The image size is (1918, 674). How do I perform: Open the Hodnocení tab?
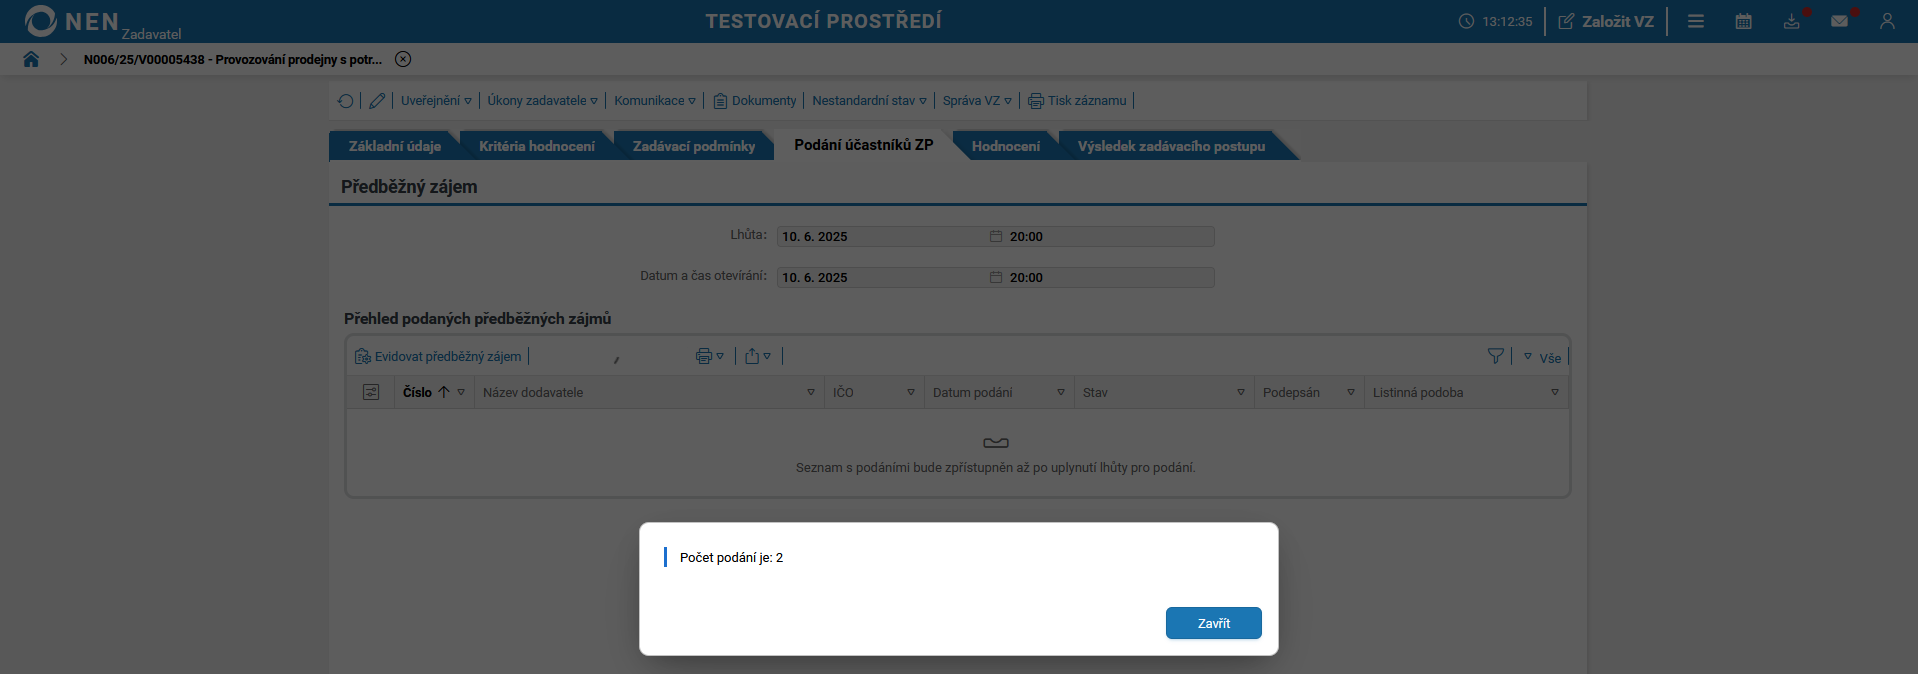(x=1006, y=145)
